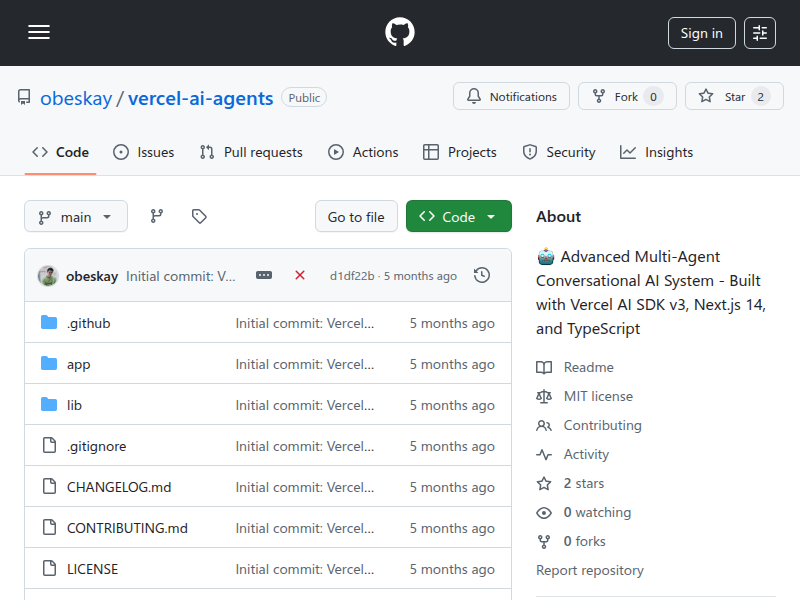Click Report repository in the About section
The width and height of the screenshot is (800, 600).
(x=590, y=570)
